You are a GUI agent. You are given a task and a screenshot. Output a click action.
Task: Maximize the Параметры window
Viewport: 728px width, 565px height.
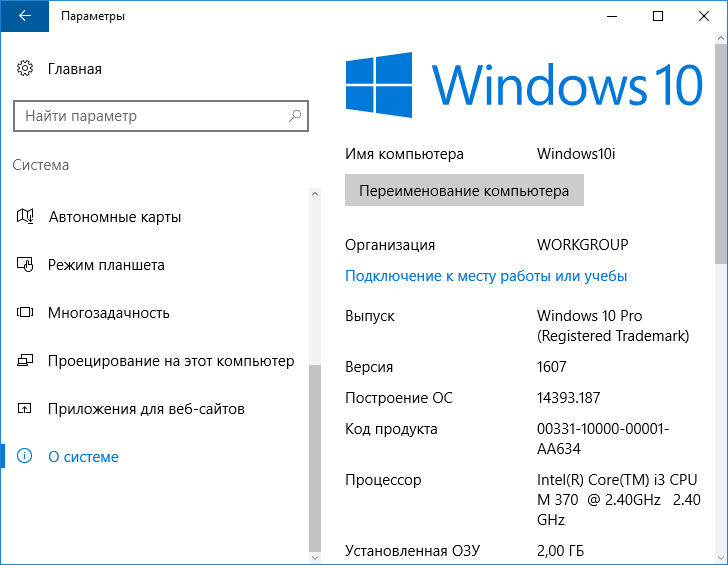[x=657, y=16]
